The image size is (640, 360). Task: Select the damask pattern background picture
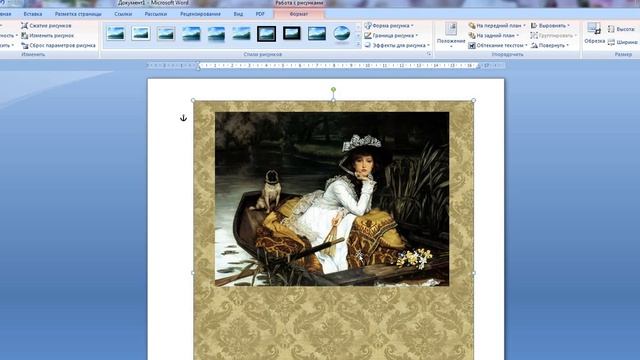(333, 322)
